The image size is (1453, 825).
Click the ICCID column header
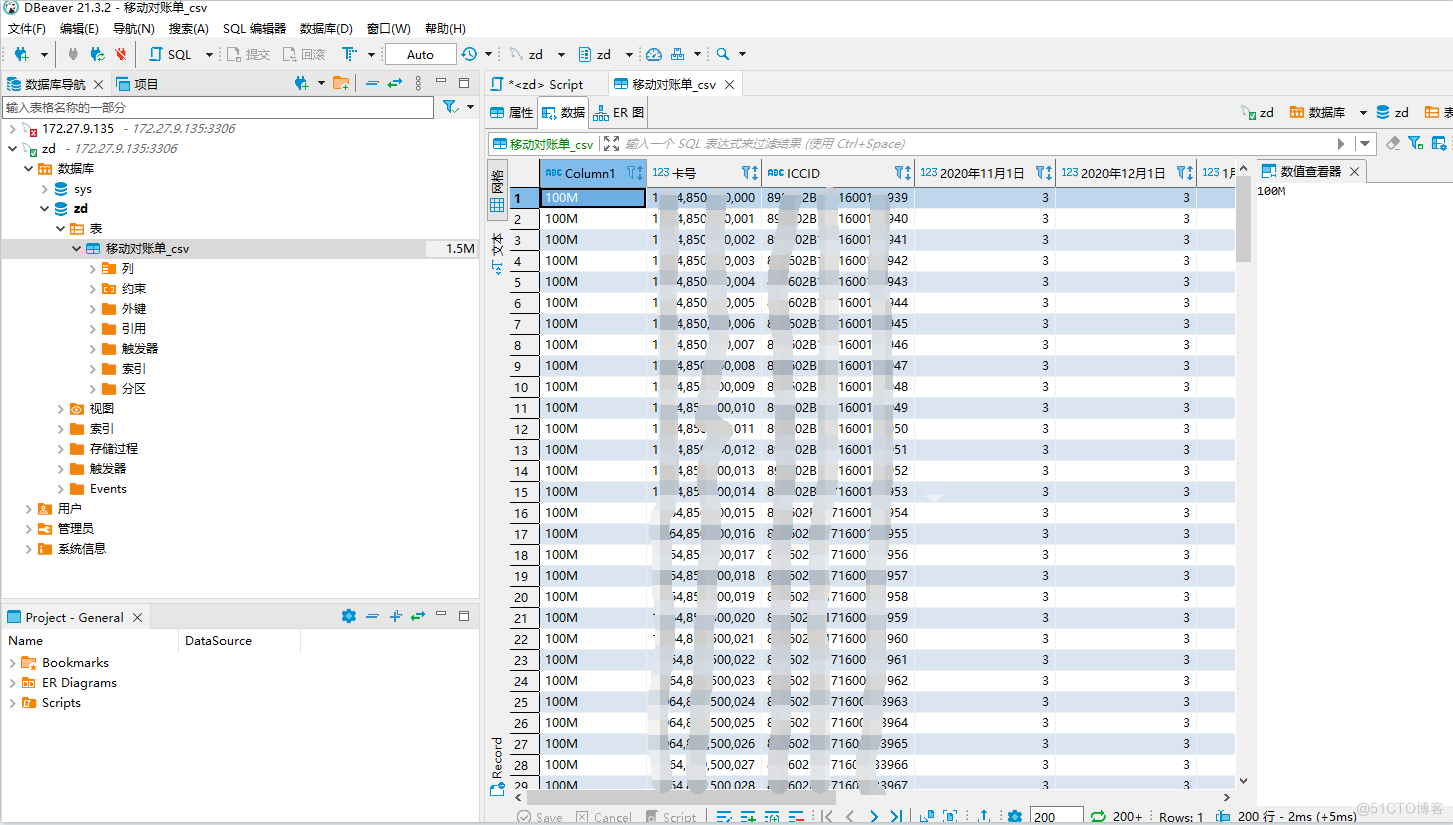tap(837, 172)
